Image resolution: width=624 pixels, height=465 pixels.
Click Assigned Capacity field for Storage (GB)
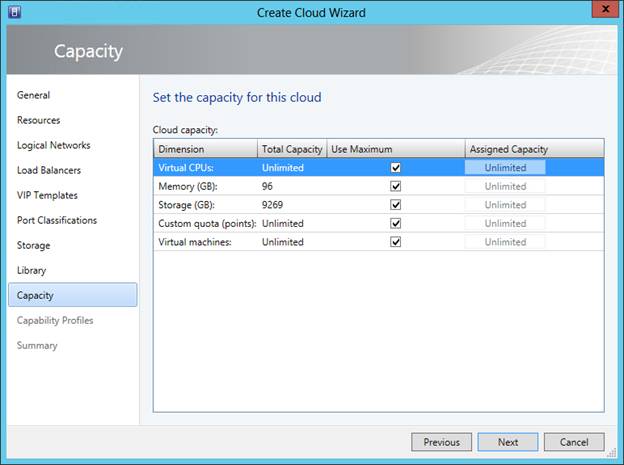click(505, 205)
